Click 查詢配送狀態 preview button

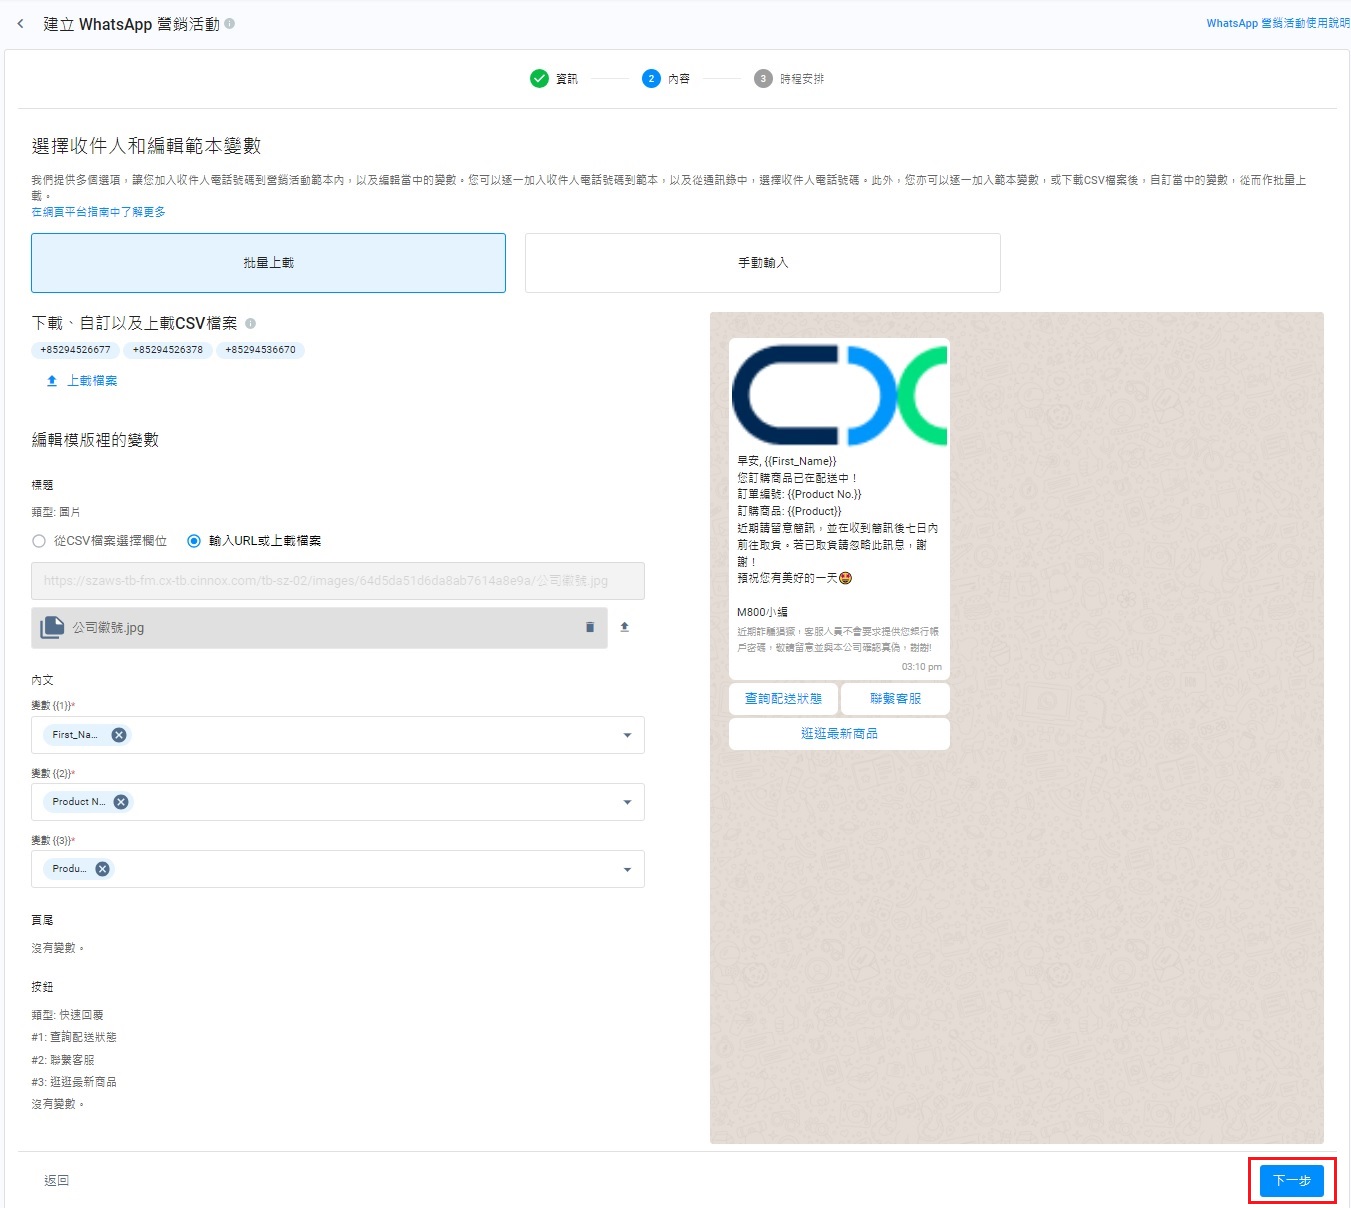click(783, 699)
